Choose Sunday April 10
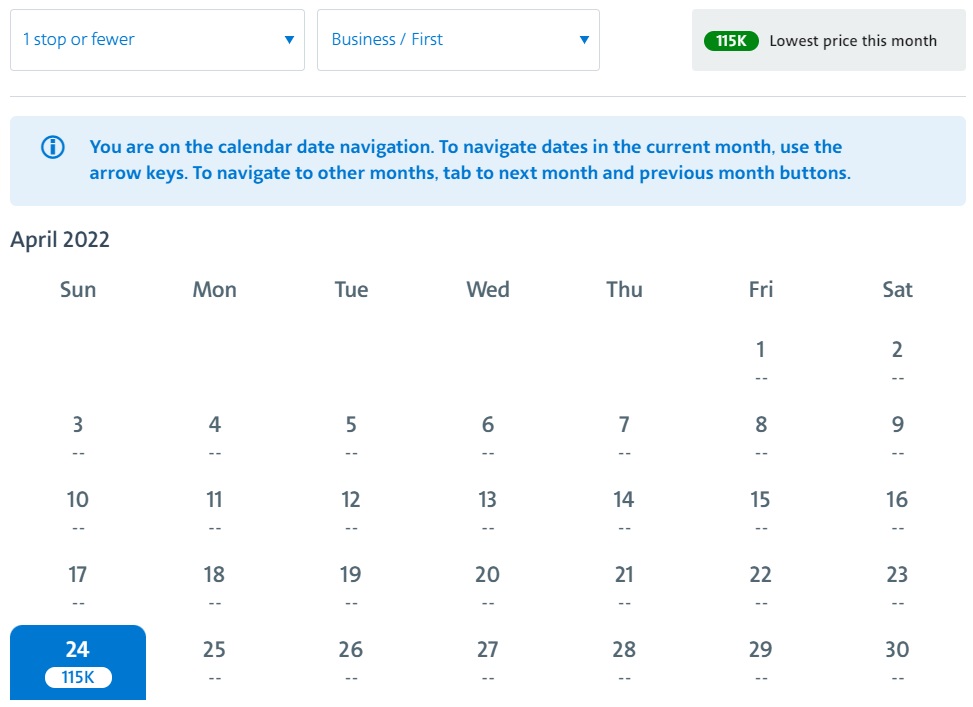The height and width of the screenshot is (707, 973). point(78,512)
